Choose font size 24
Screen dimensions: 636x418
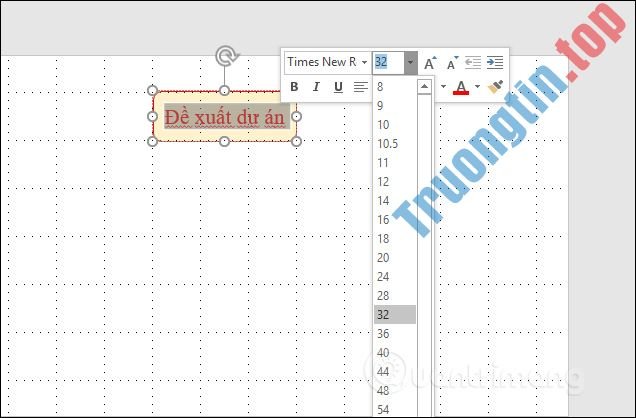coord(395,277)
